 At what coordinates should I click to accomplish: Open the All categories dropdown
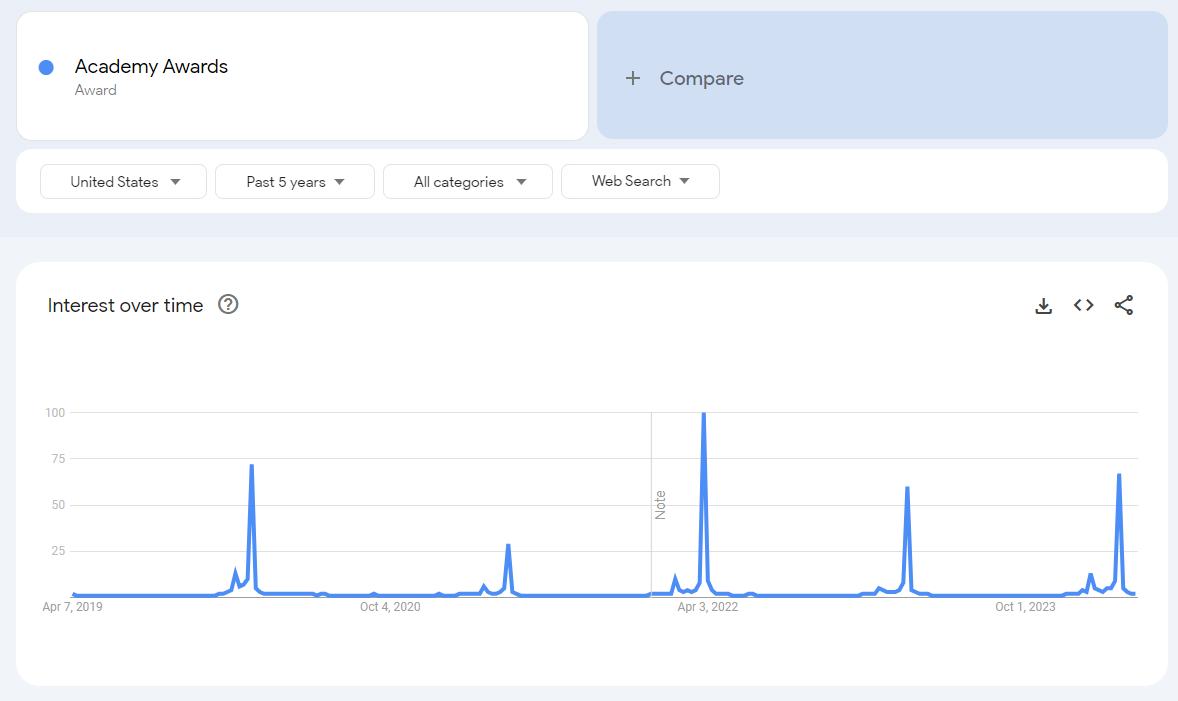pyautogui.click(x=468, y=182)
